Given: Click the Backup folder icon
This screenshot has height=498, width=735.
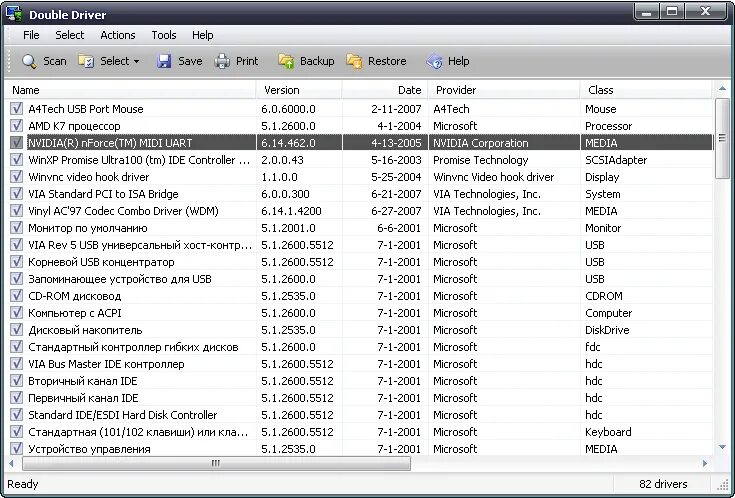Looking at the screenshot, I should click(x=286, y=61).
